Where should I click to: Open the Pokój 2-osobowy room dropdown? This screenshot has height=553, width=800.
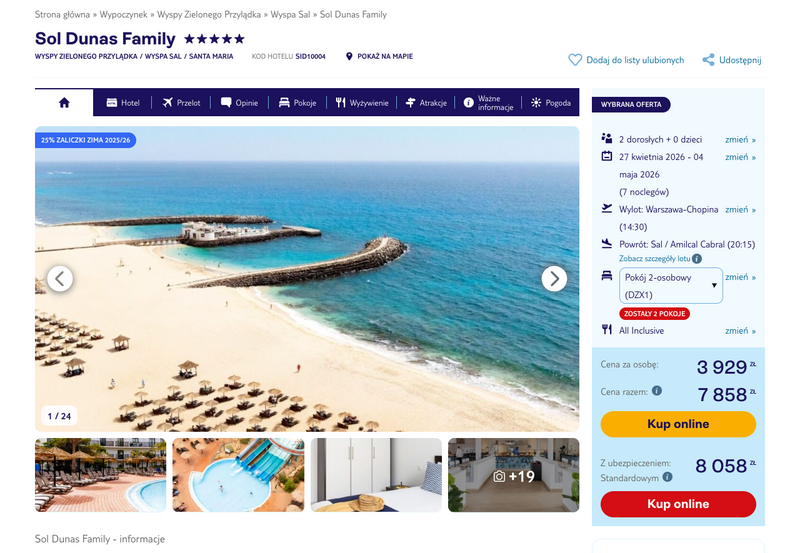(671, 286)
